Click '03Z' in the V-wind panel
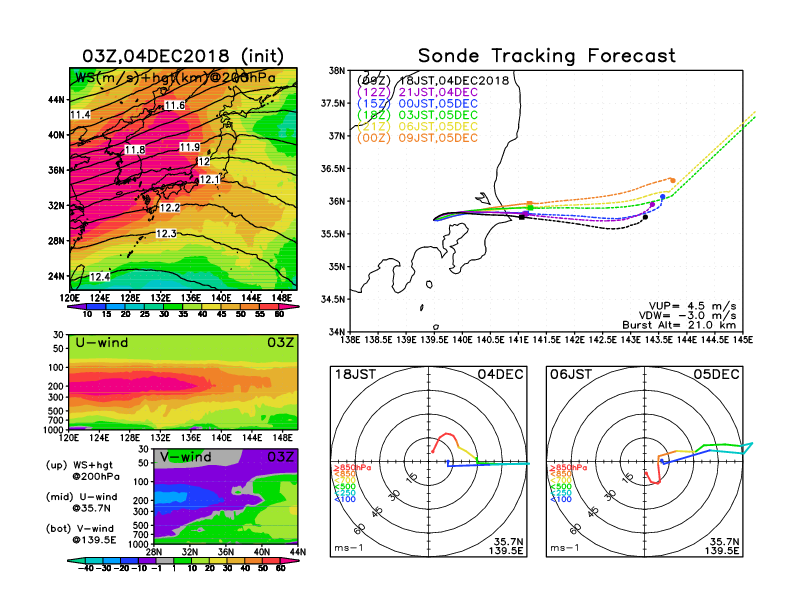 click(x=280, y=457)
